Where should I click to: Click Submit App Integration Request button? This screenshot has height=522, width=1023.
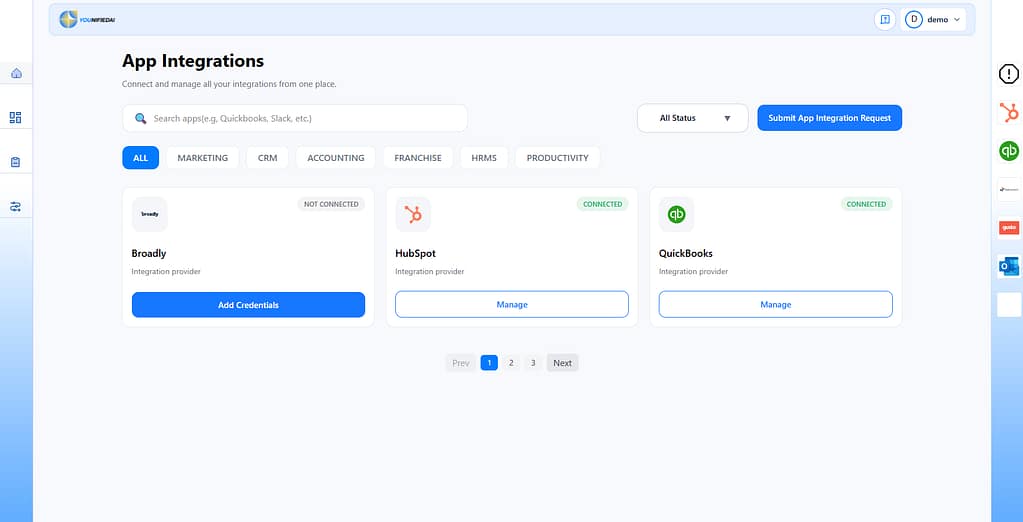coord(829,118)
